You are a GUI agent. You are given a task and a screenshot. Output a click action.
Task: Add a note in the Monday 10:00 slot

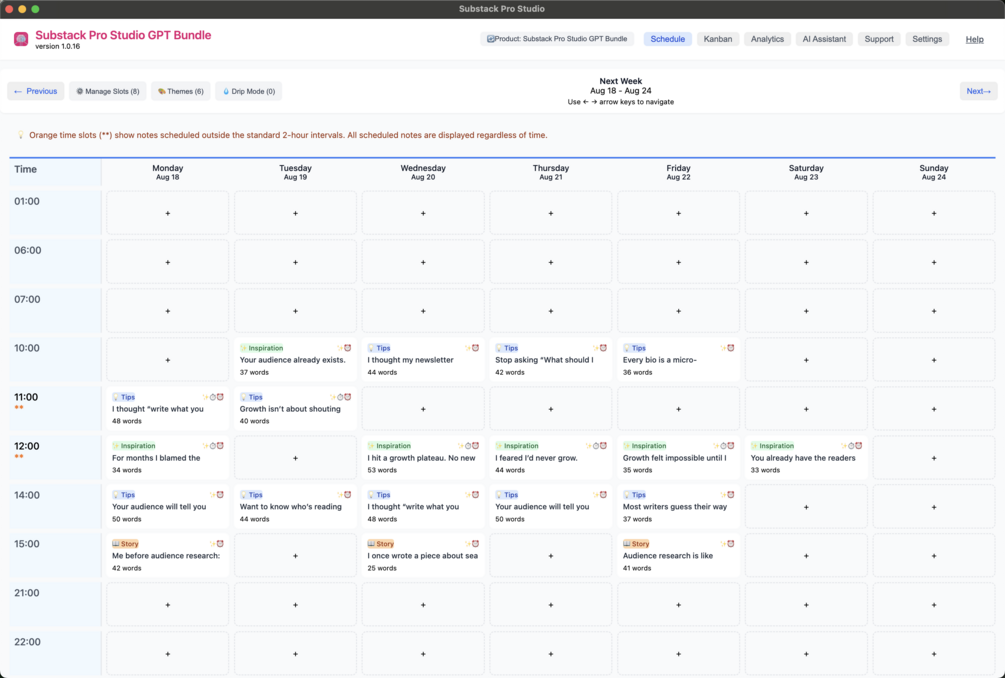click(167, 360)
